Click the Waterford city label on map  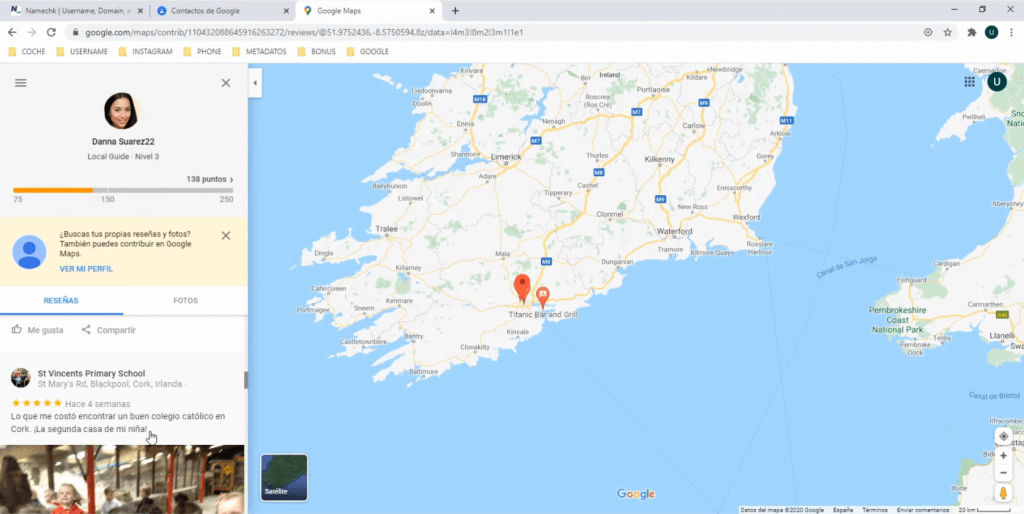tap(675, 232)
